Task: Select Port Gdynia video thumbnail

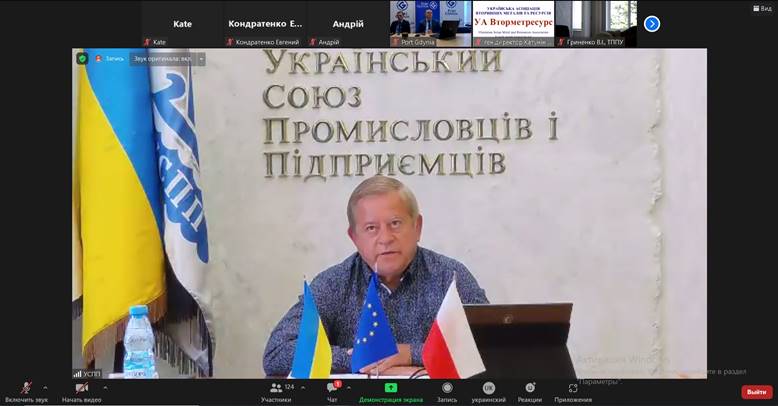Action: [x=430, y=23]
